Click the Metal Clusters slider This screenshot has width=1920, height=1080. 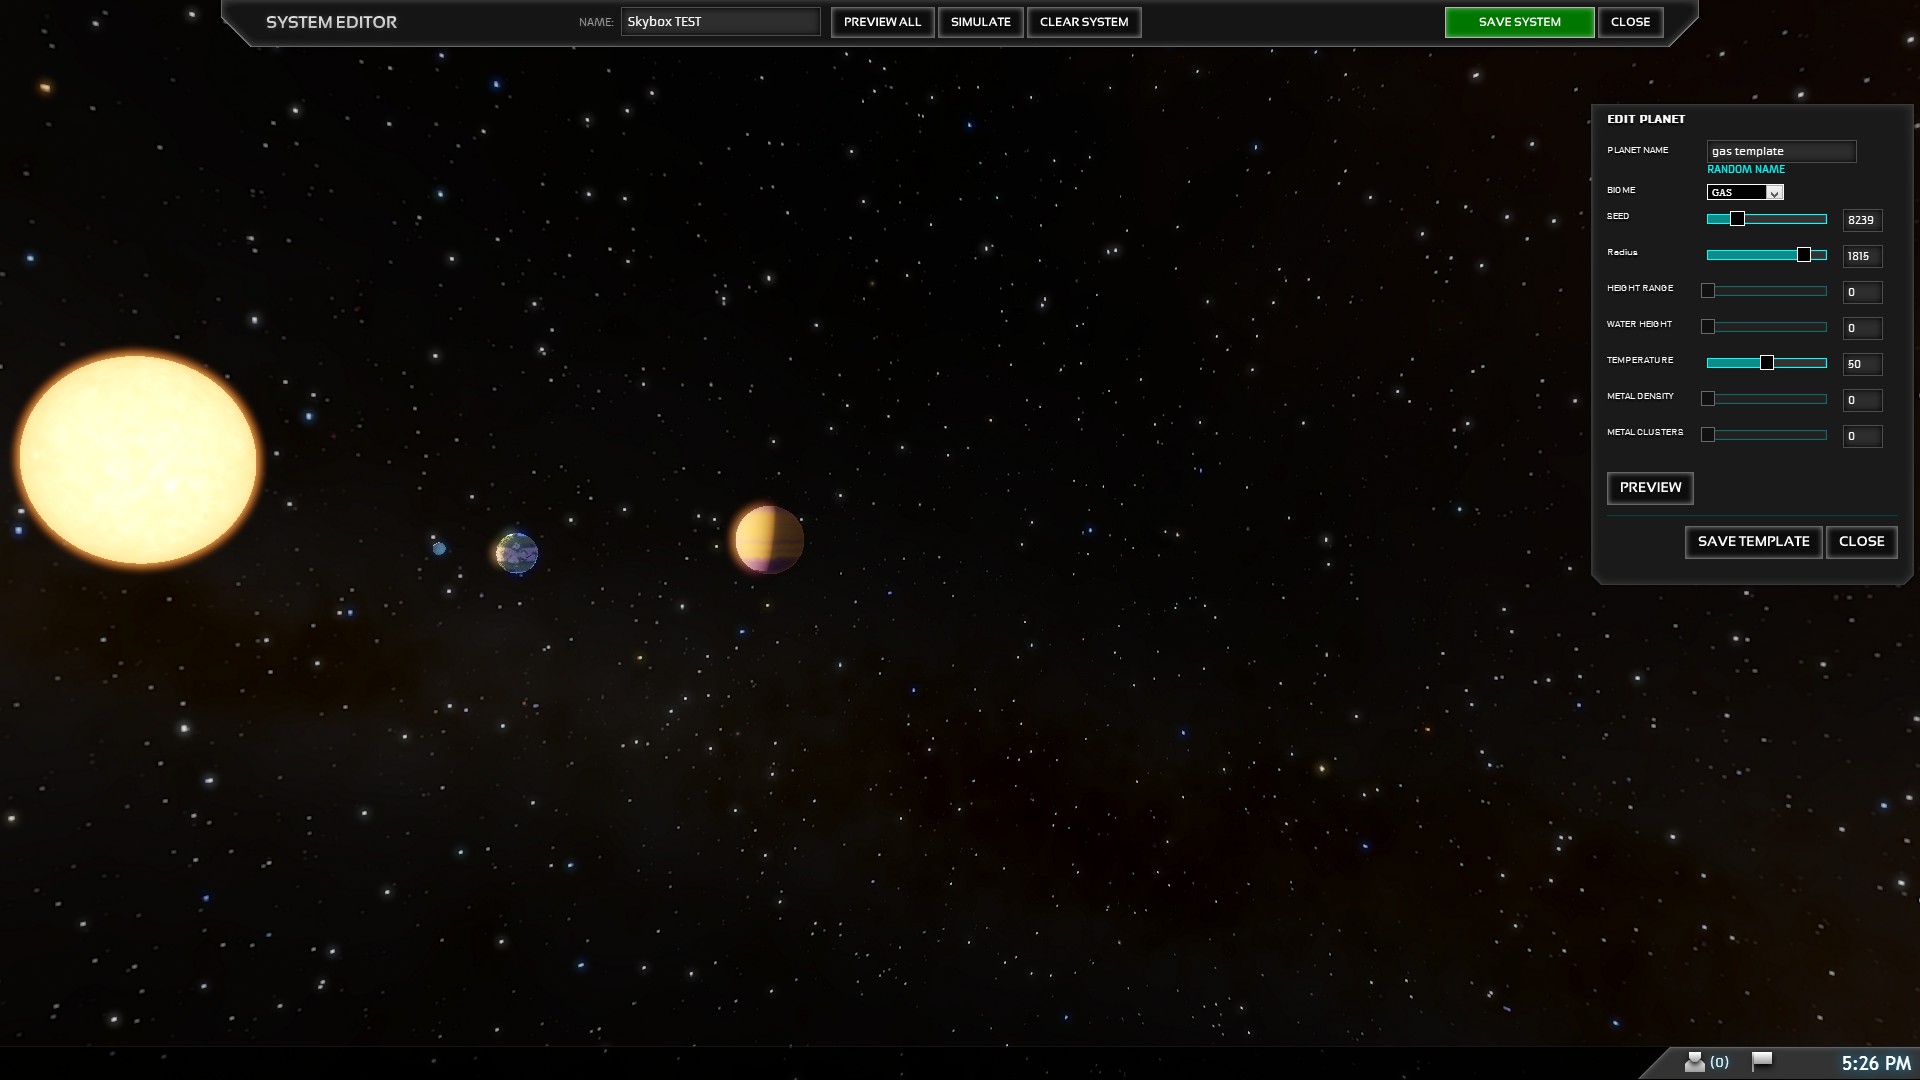click(x=1766, y=435)
